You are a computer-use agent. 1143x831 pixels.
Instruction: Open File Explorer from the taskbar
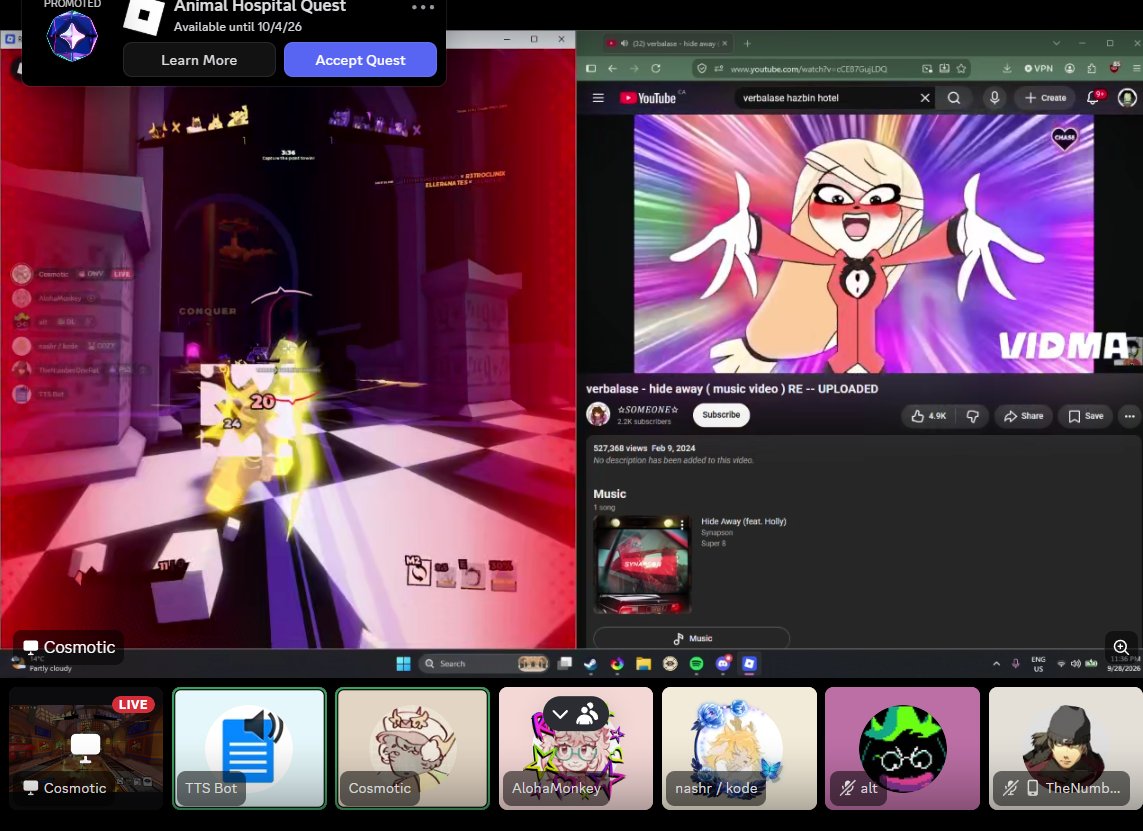click(x=643, y=663)
